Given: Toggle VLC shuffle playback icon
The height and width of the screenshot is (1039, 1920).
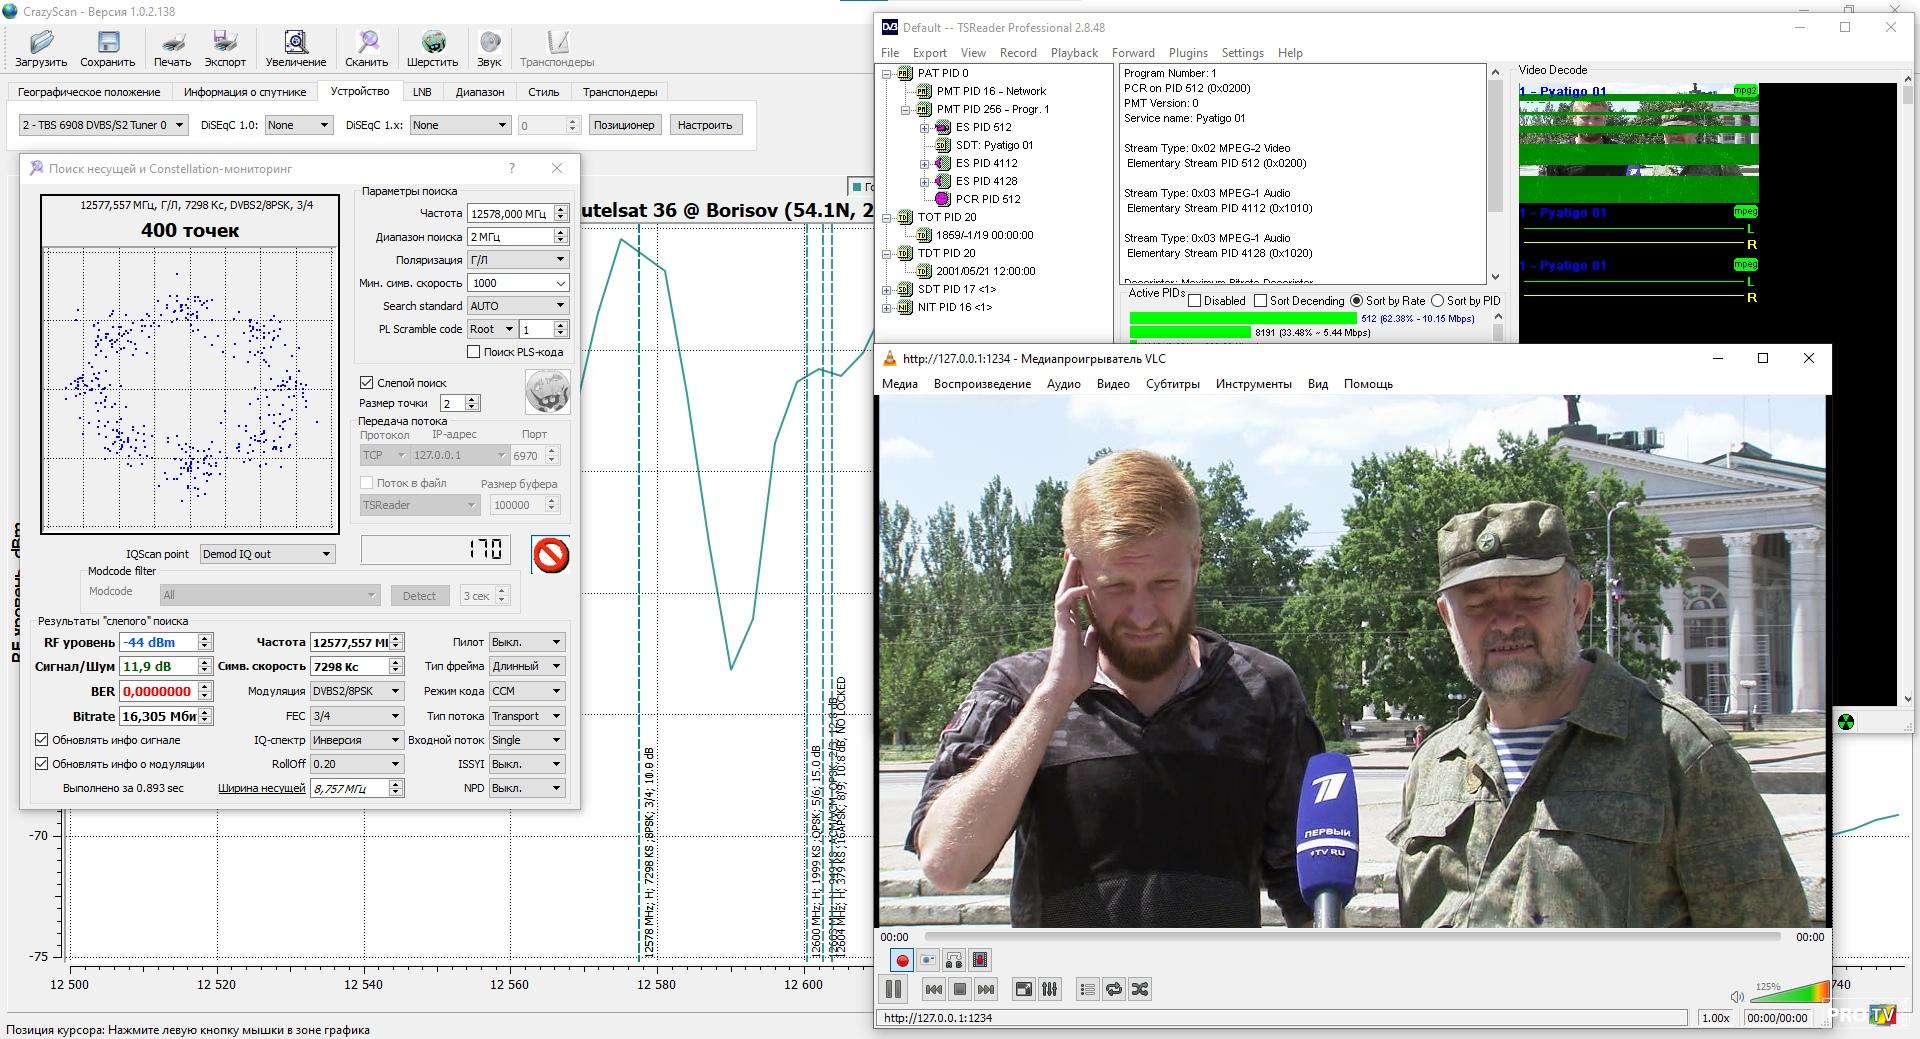Looking at the screenshot, I should coord(1139,989).
